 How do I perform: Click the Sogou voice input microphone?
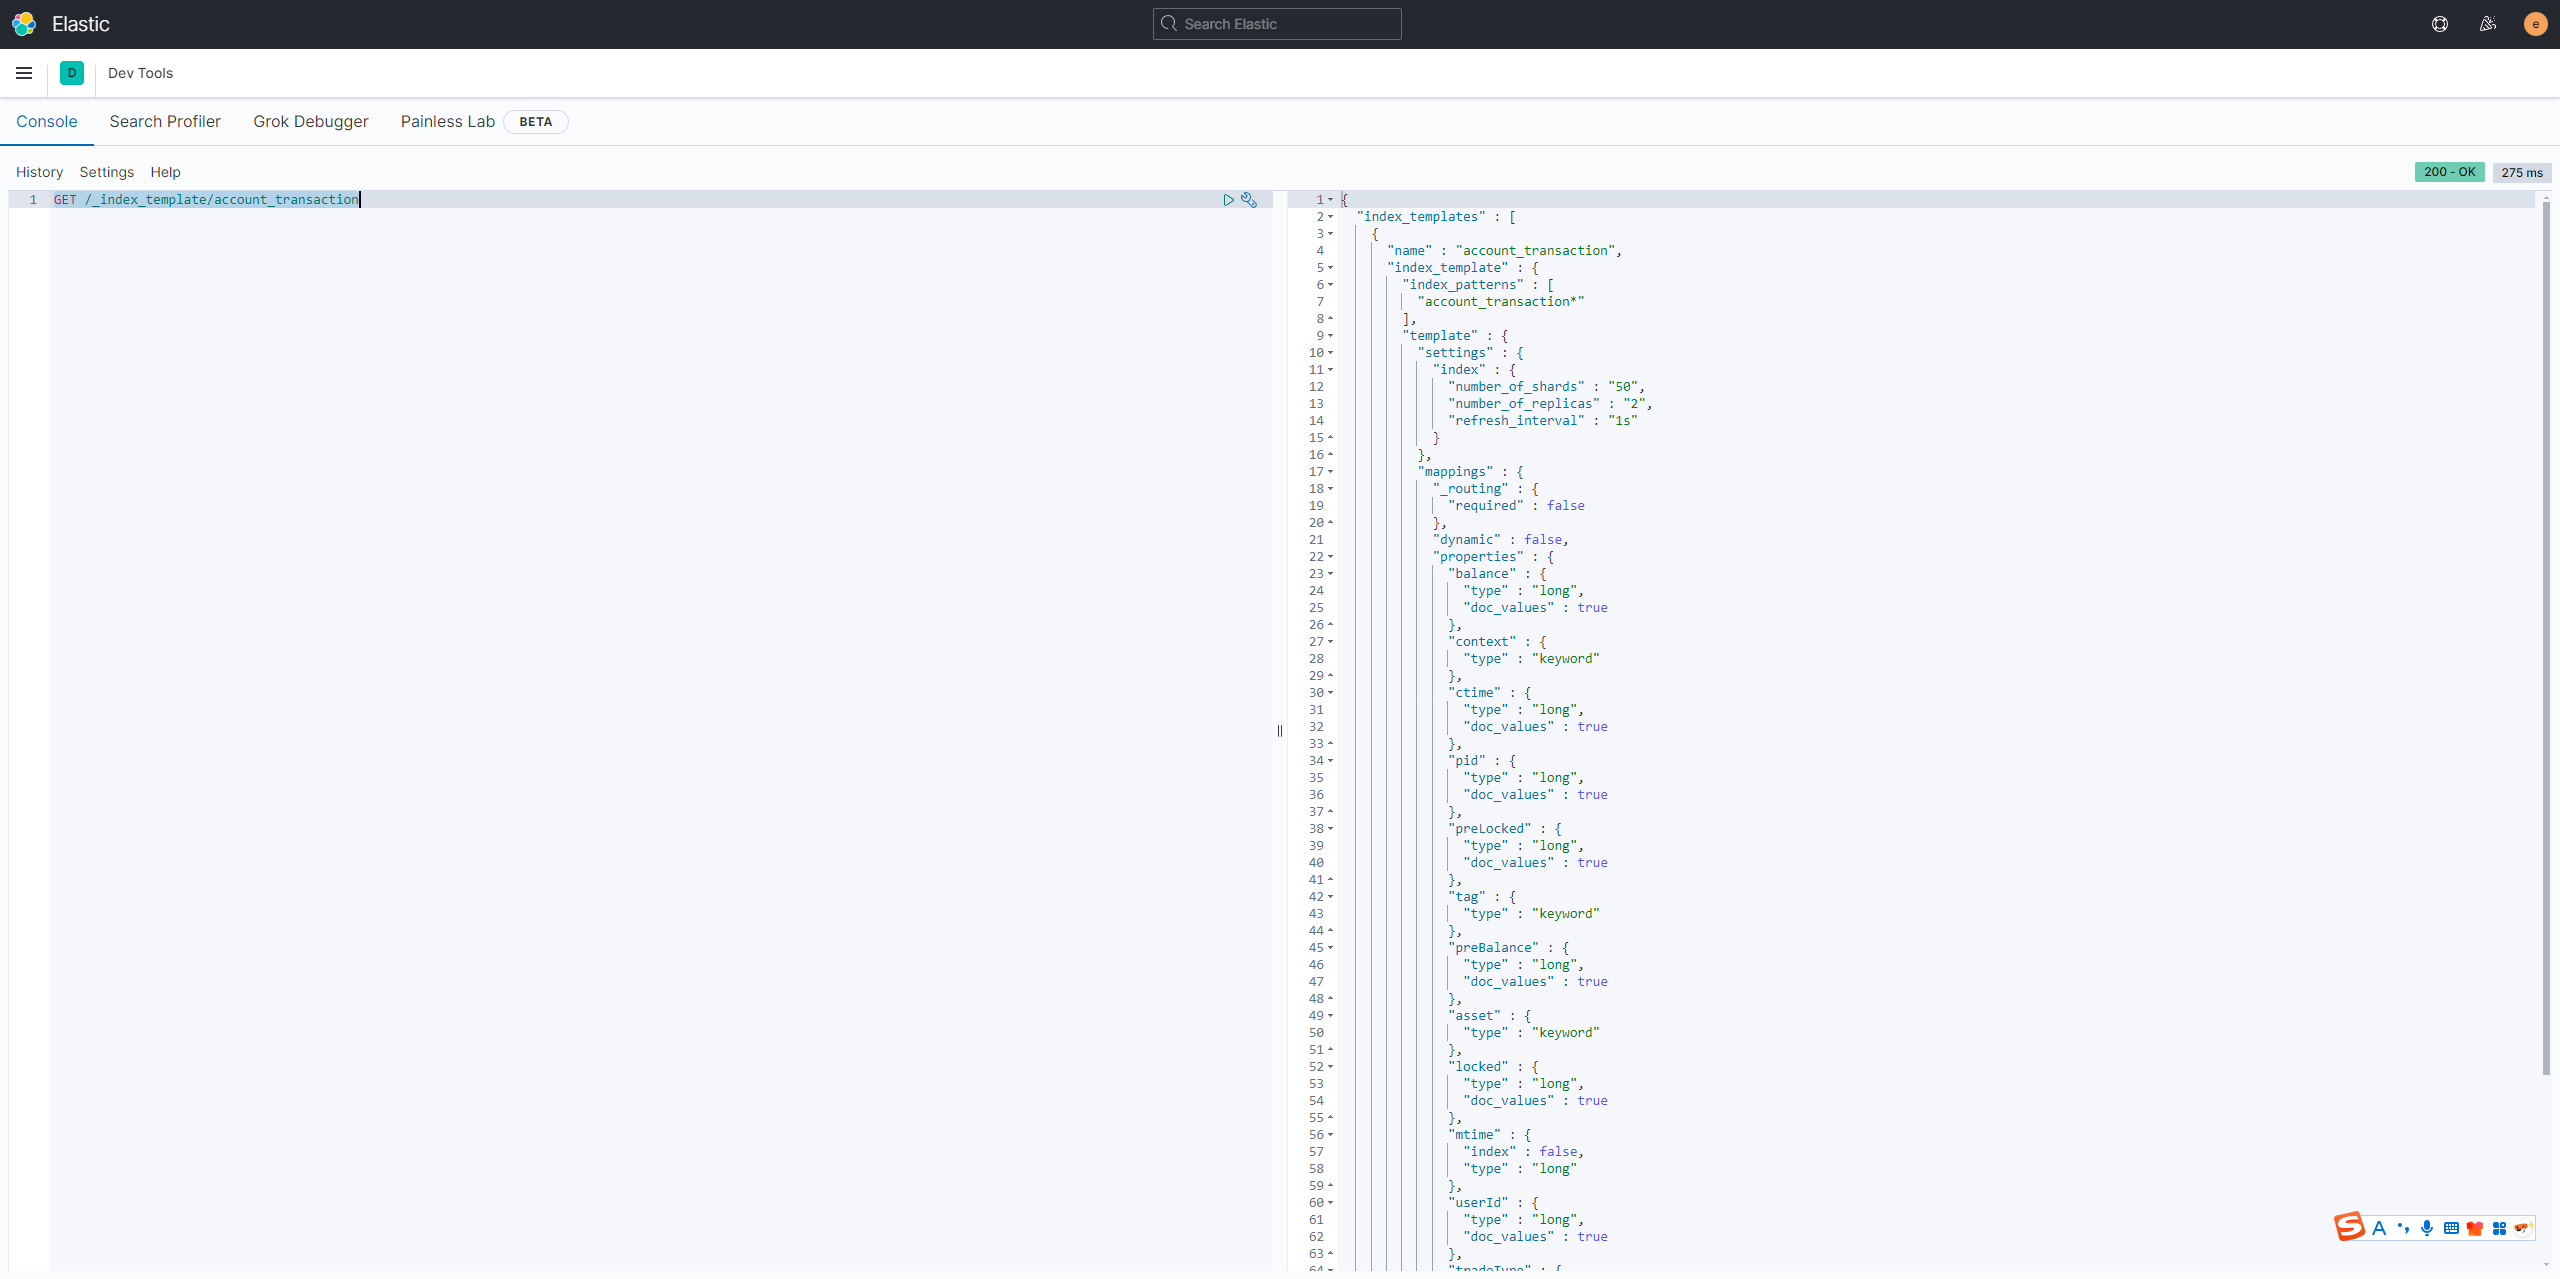point(2427,1228)
